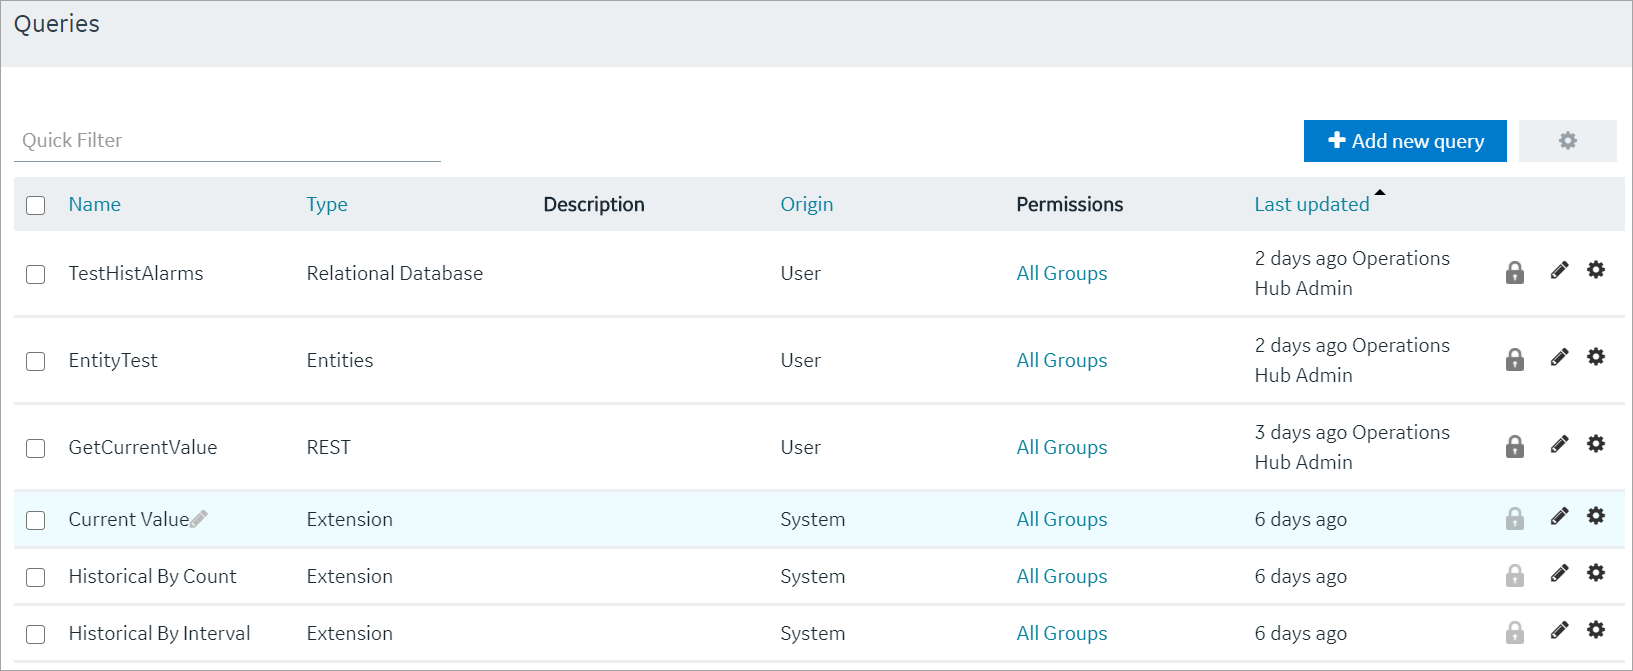1633x671 pixels.
Task: Edit the EntityTest query with pencil icon
Action: tap(1559, 357)
